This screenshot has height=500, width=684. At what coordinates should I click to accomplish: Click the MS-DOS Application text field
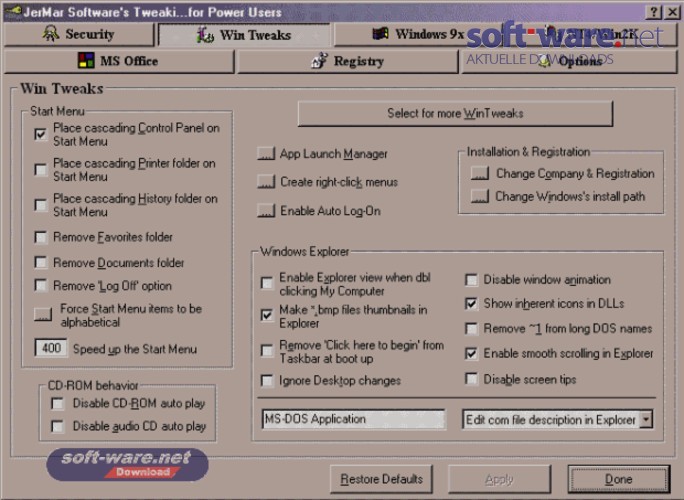coord(353,419)
